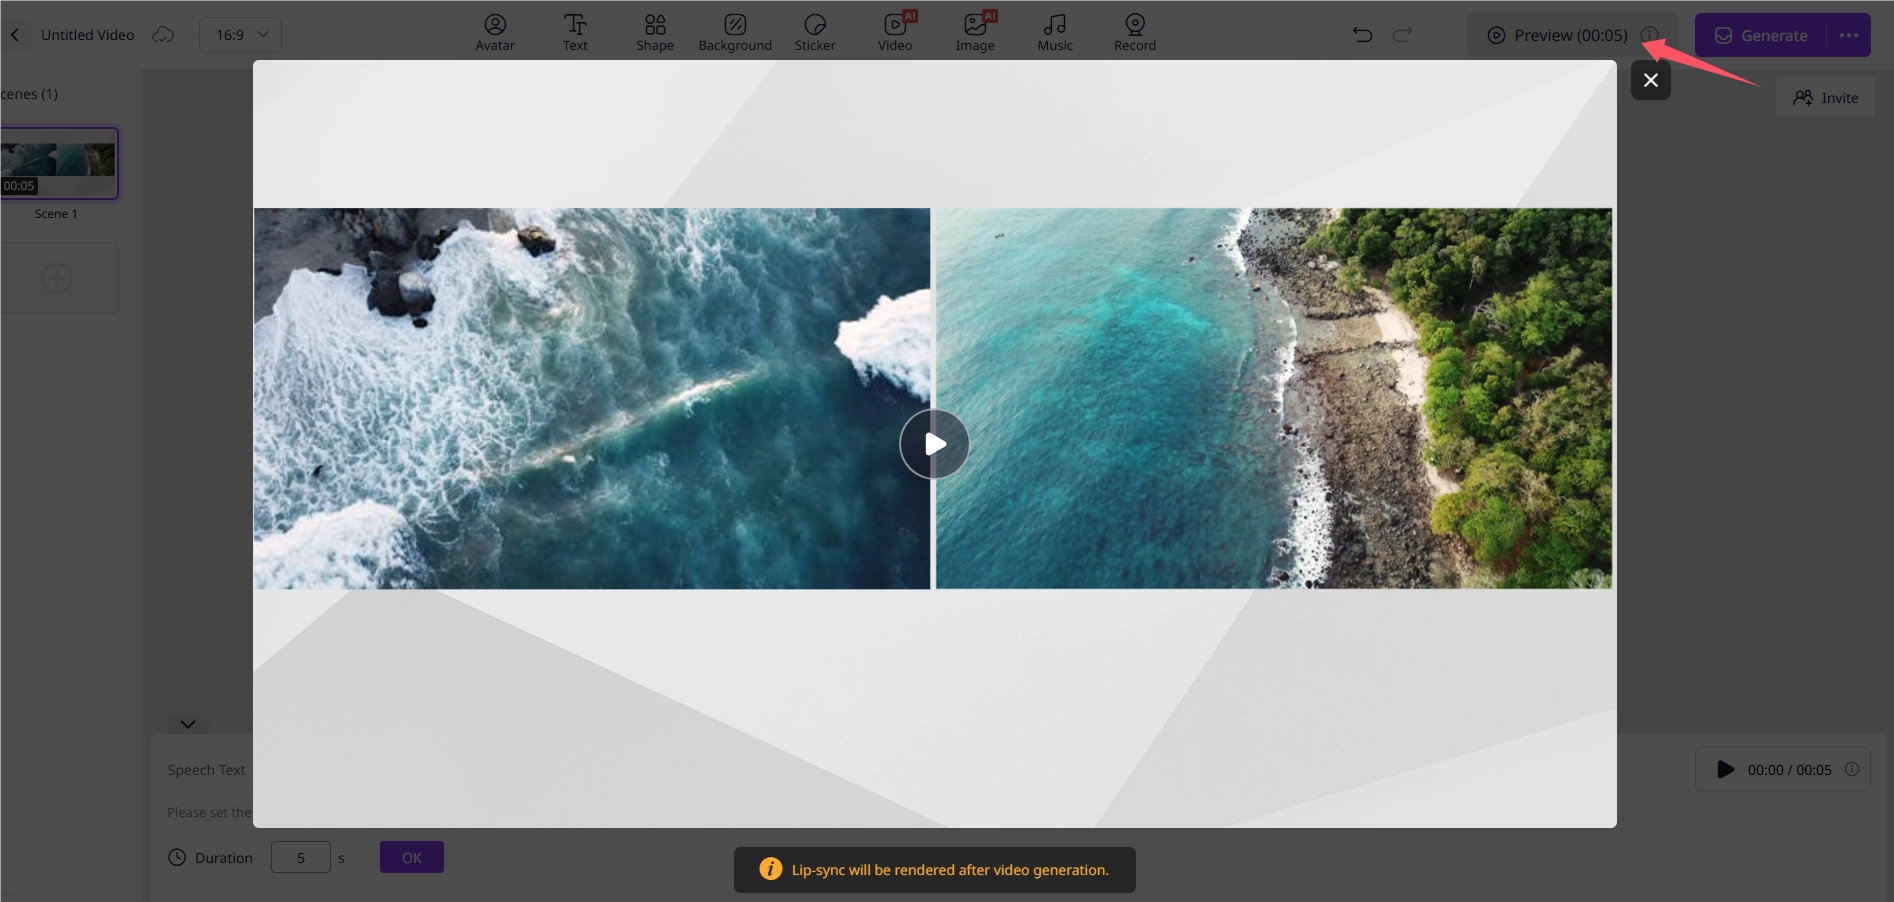Collapse the Speech Text panel with the chevron
The width and height of the screenshot is (1894, 902).
187,724
